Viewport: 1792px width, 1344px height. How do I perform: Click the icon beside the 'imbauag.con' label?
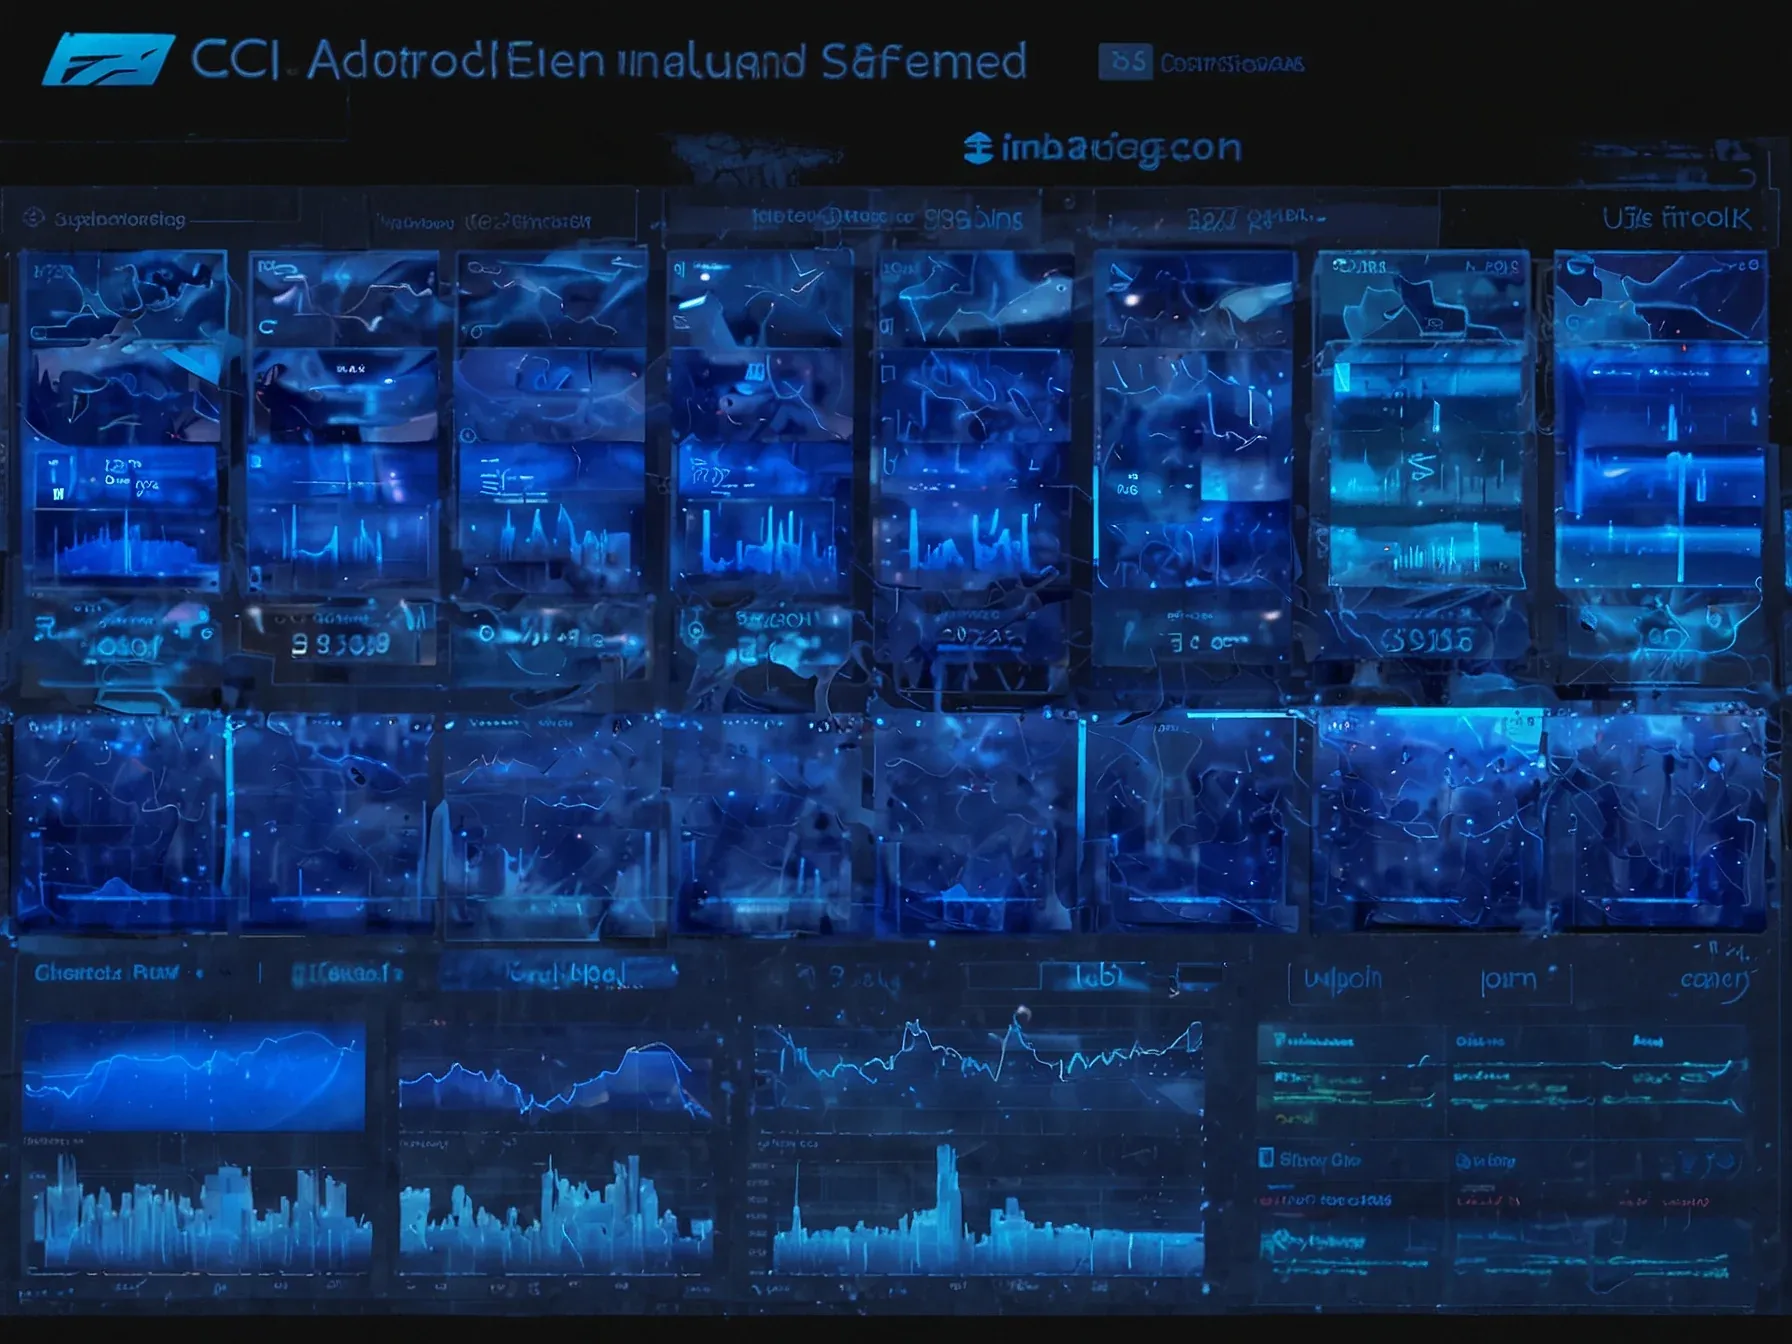977,149
